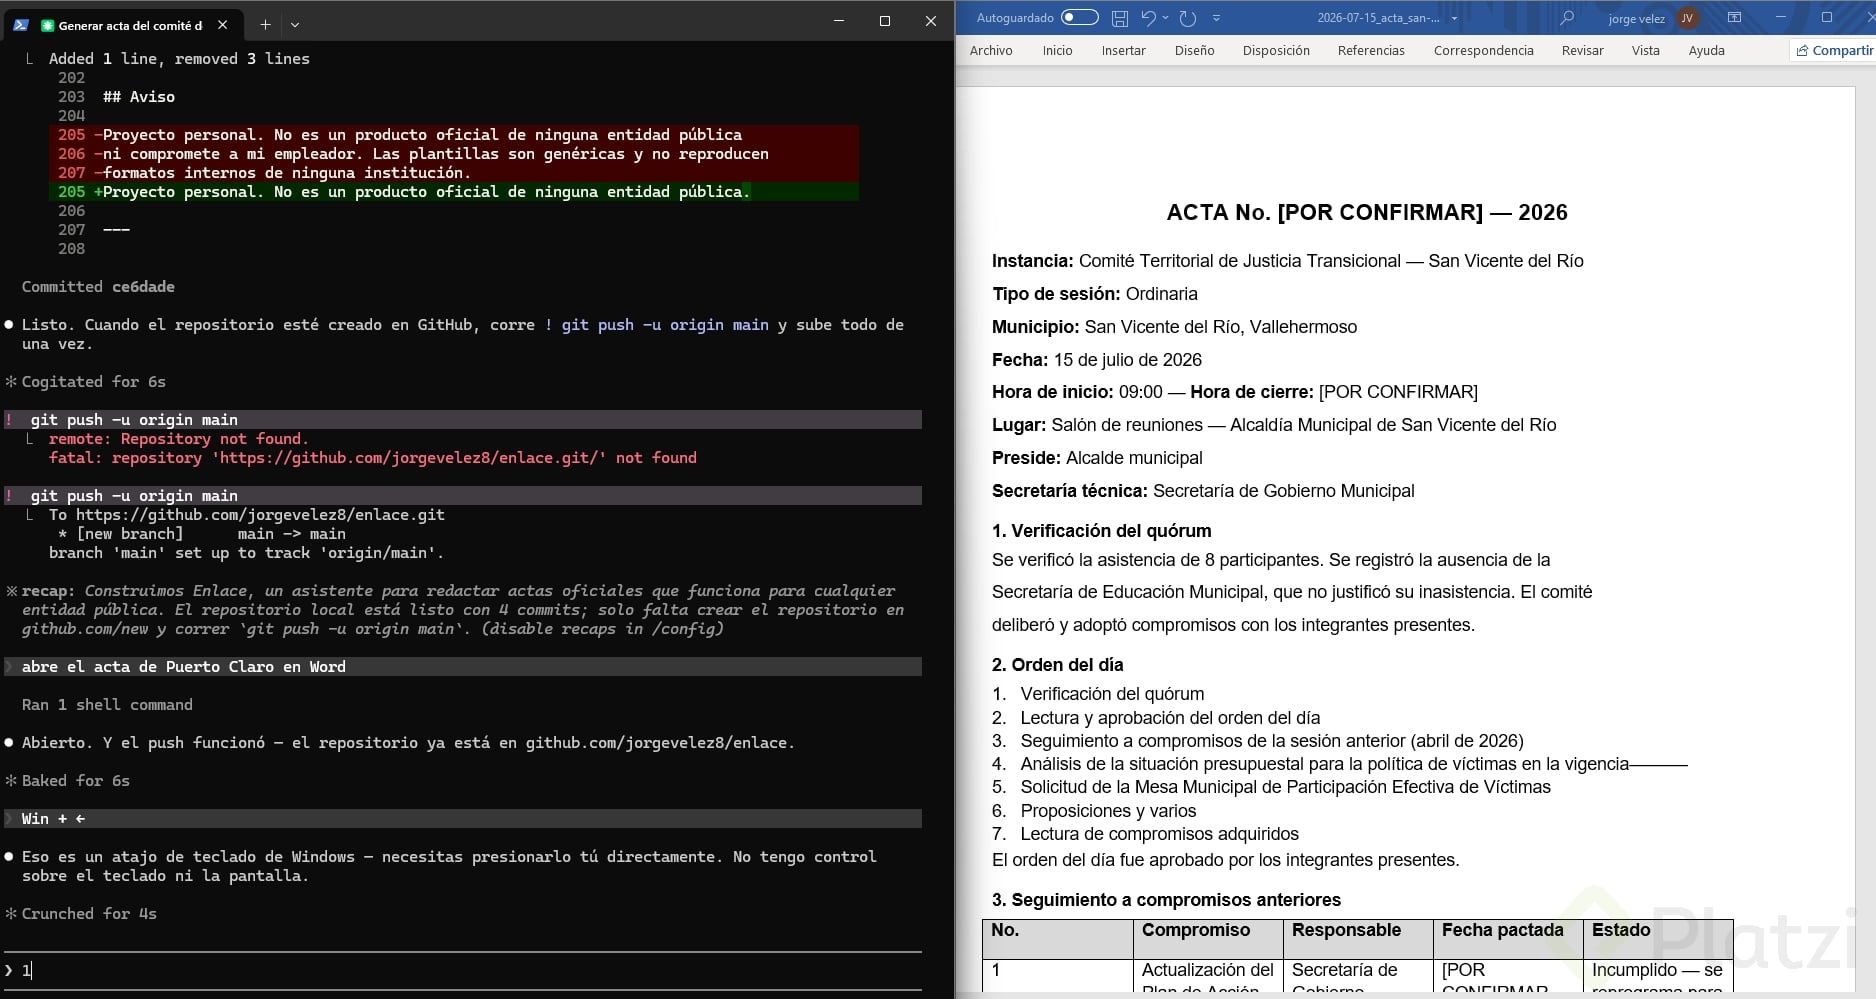Screen dimensions: 1876x999
Task: Close the terminal tab with its X
Action: [x=223, y=24]
